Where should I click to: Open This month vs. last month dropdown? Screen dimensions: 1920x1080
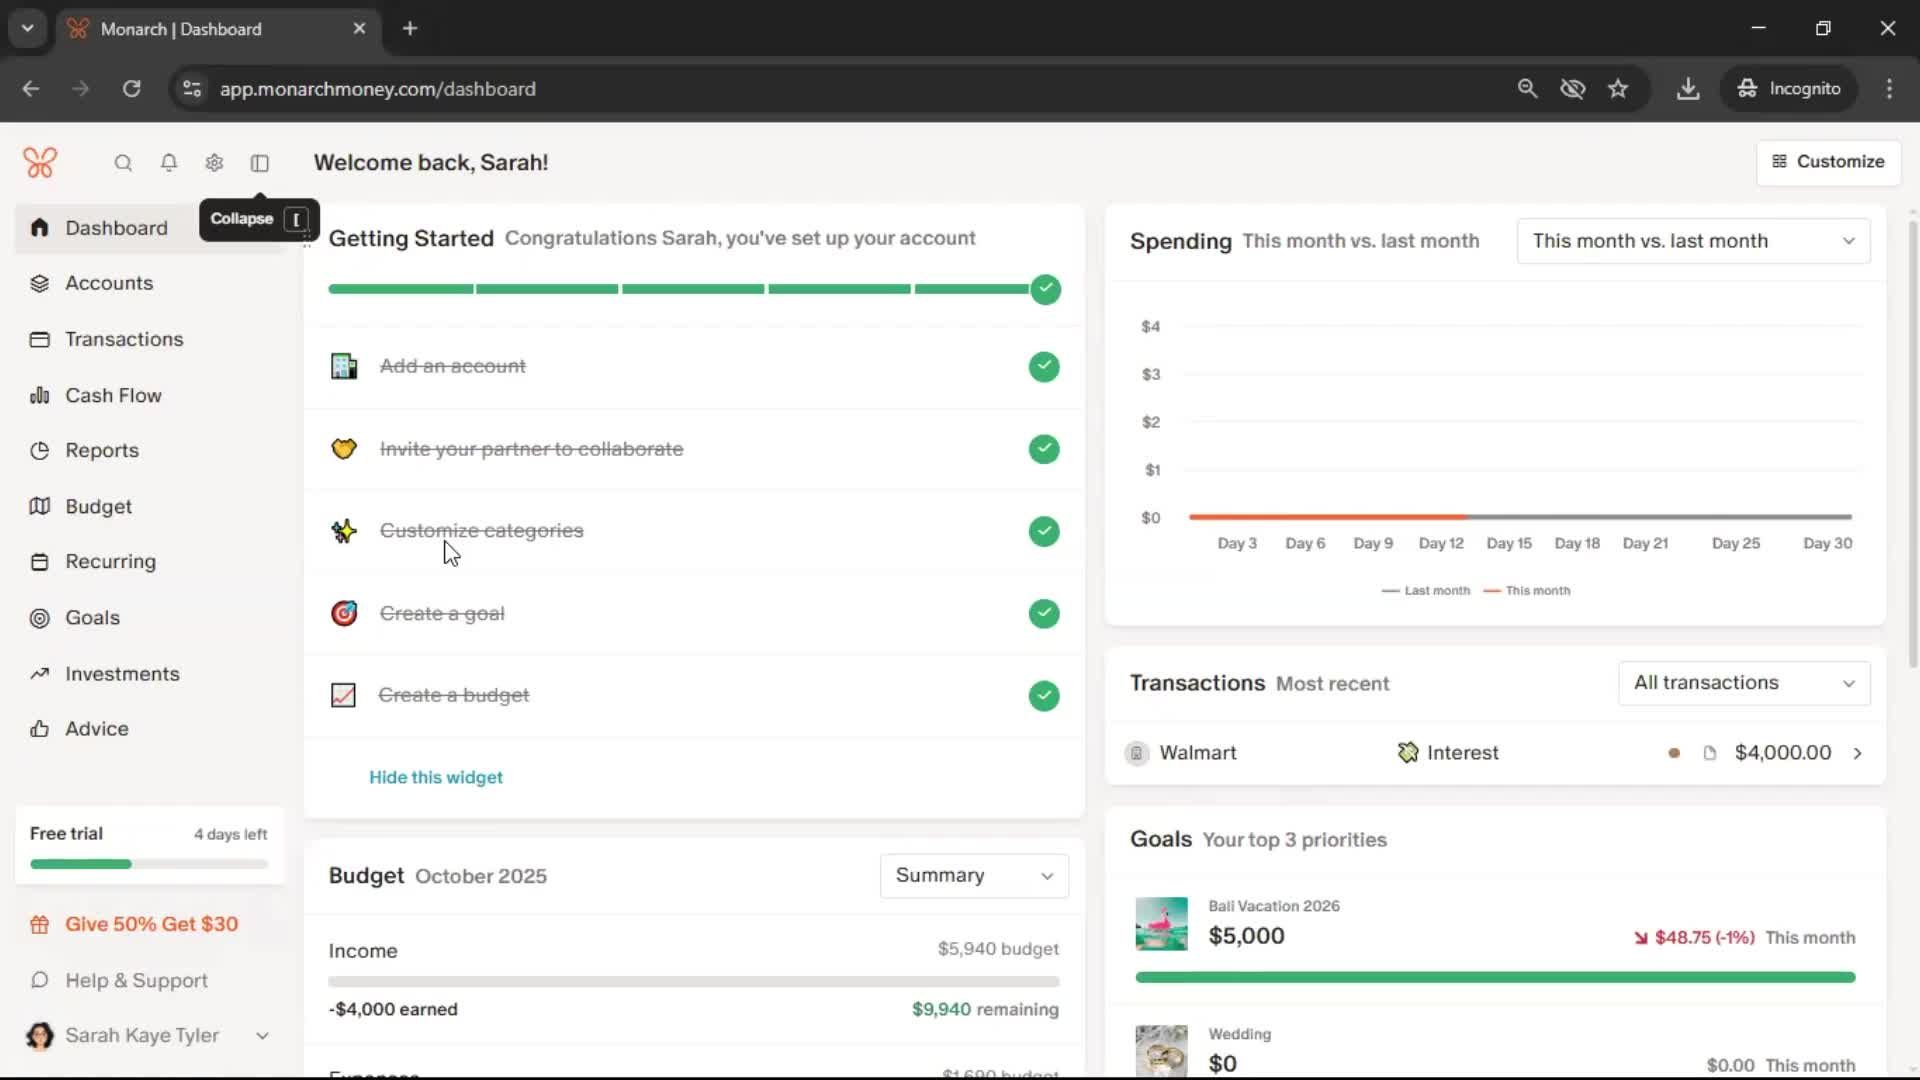coord(1693,241)
